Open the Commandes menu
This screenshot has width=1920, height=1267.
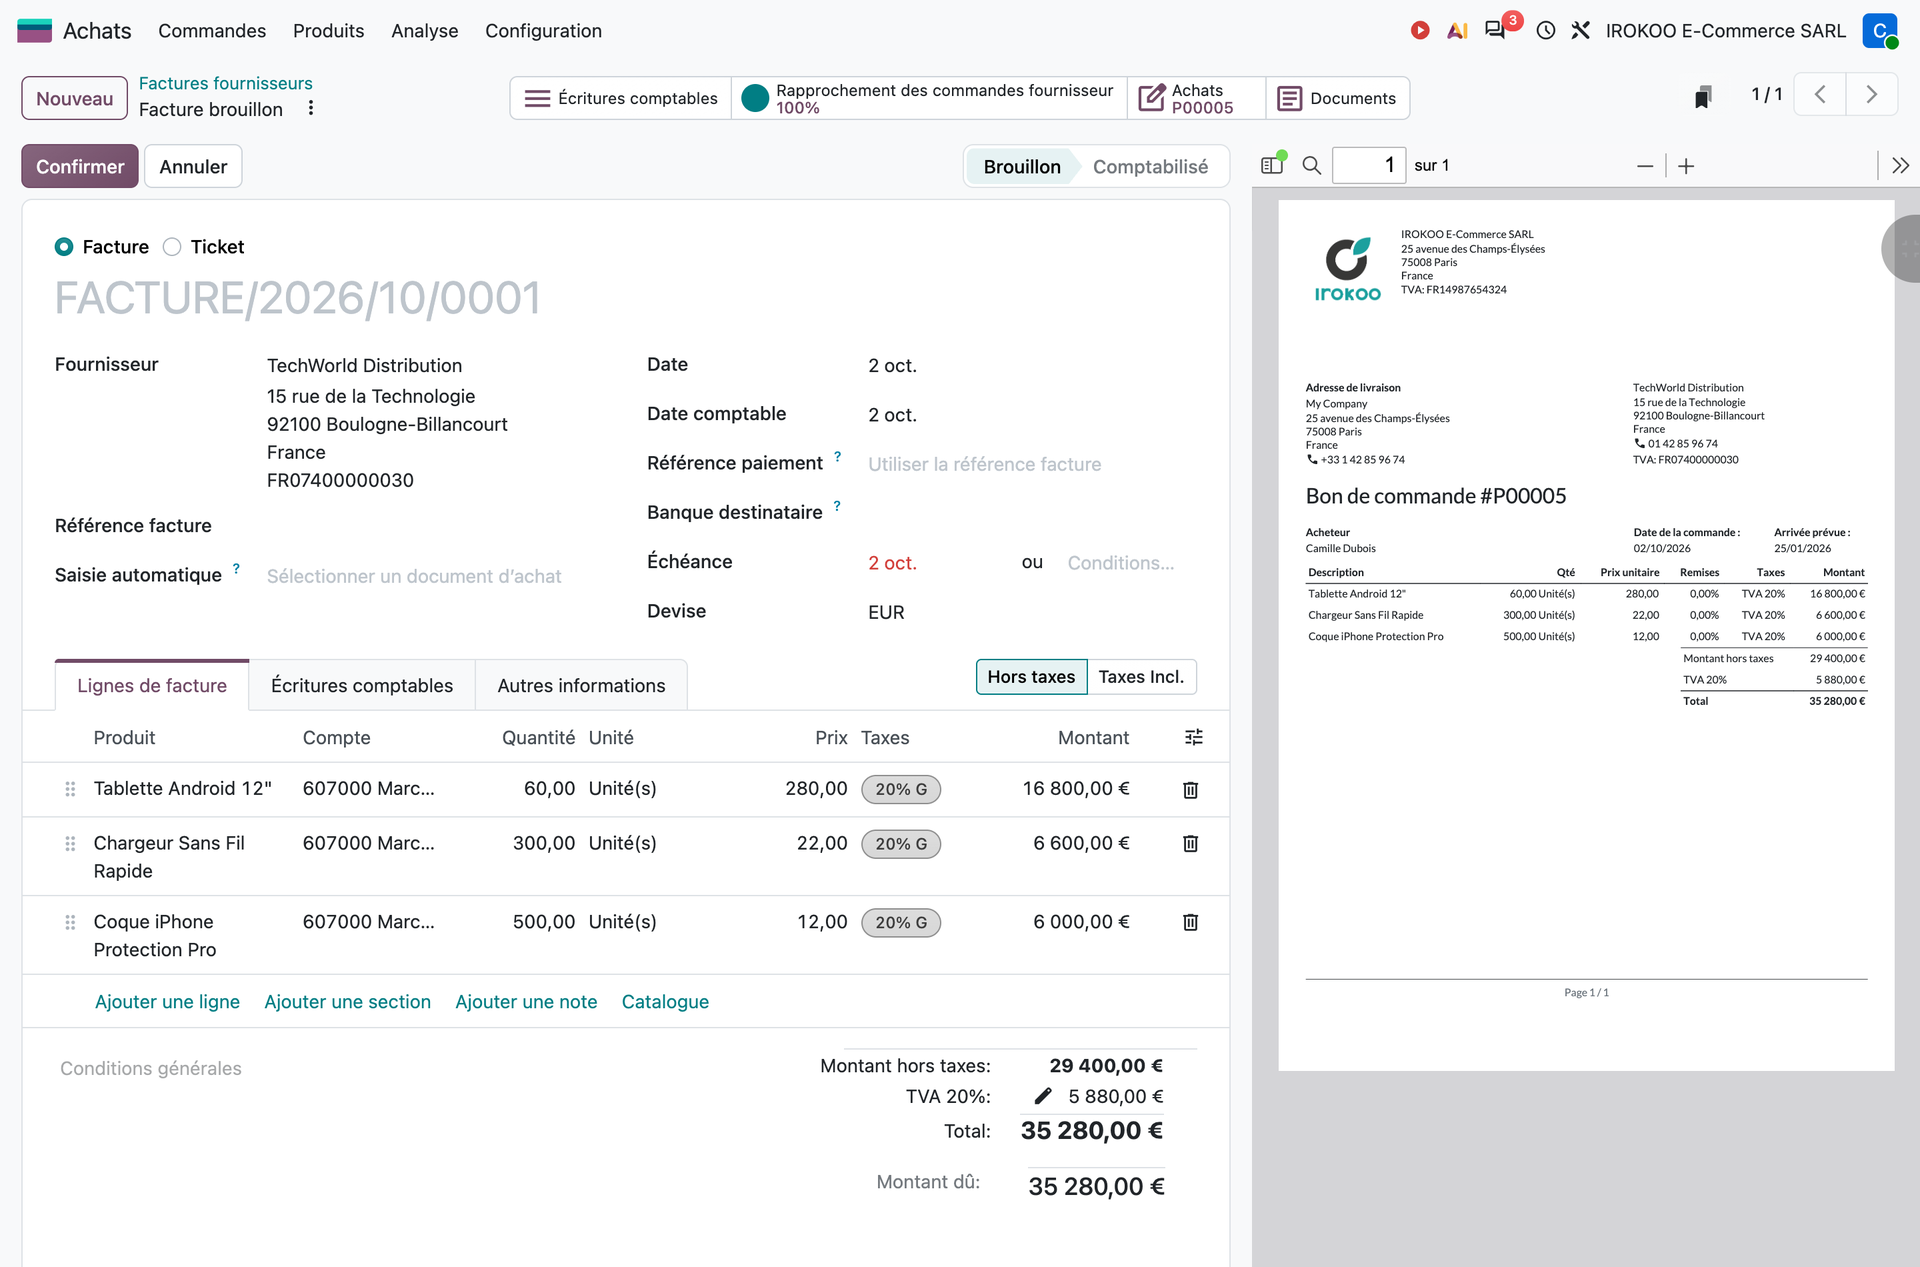pos(212,31)
